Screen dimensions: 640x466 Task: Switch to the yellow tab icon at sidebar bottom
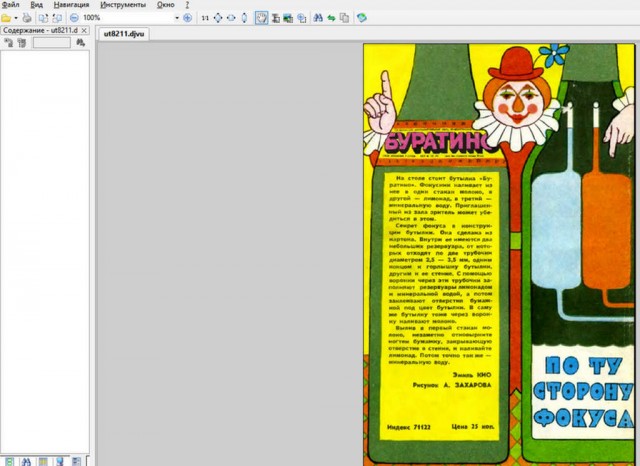click(43, 462)
